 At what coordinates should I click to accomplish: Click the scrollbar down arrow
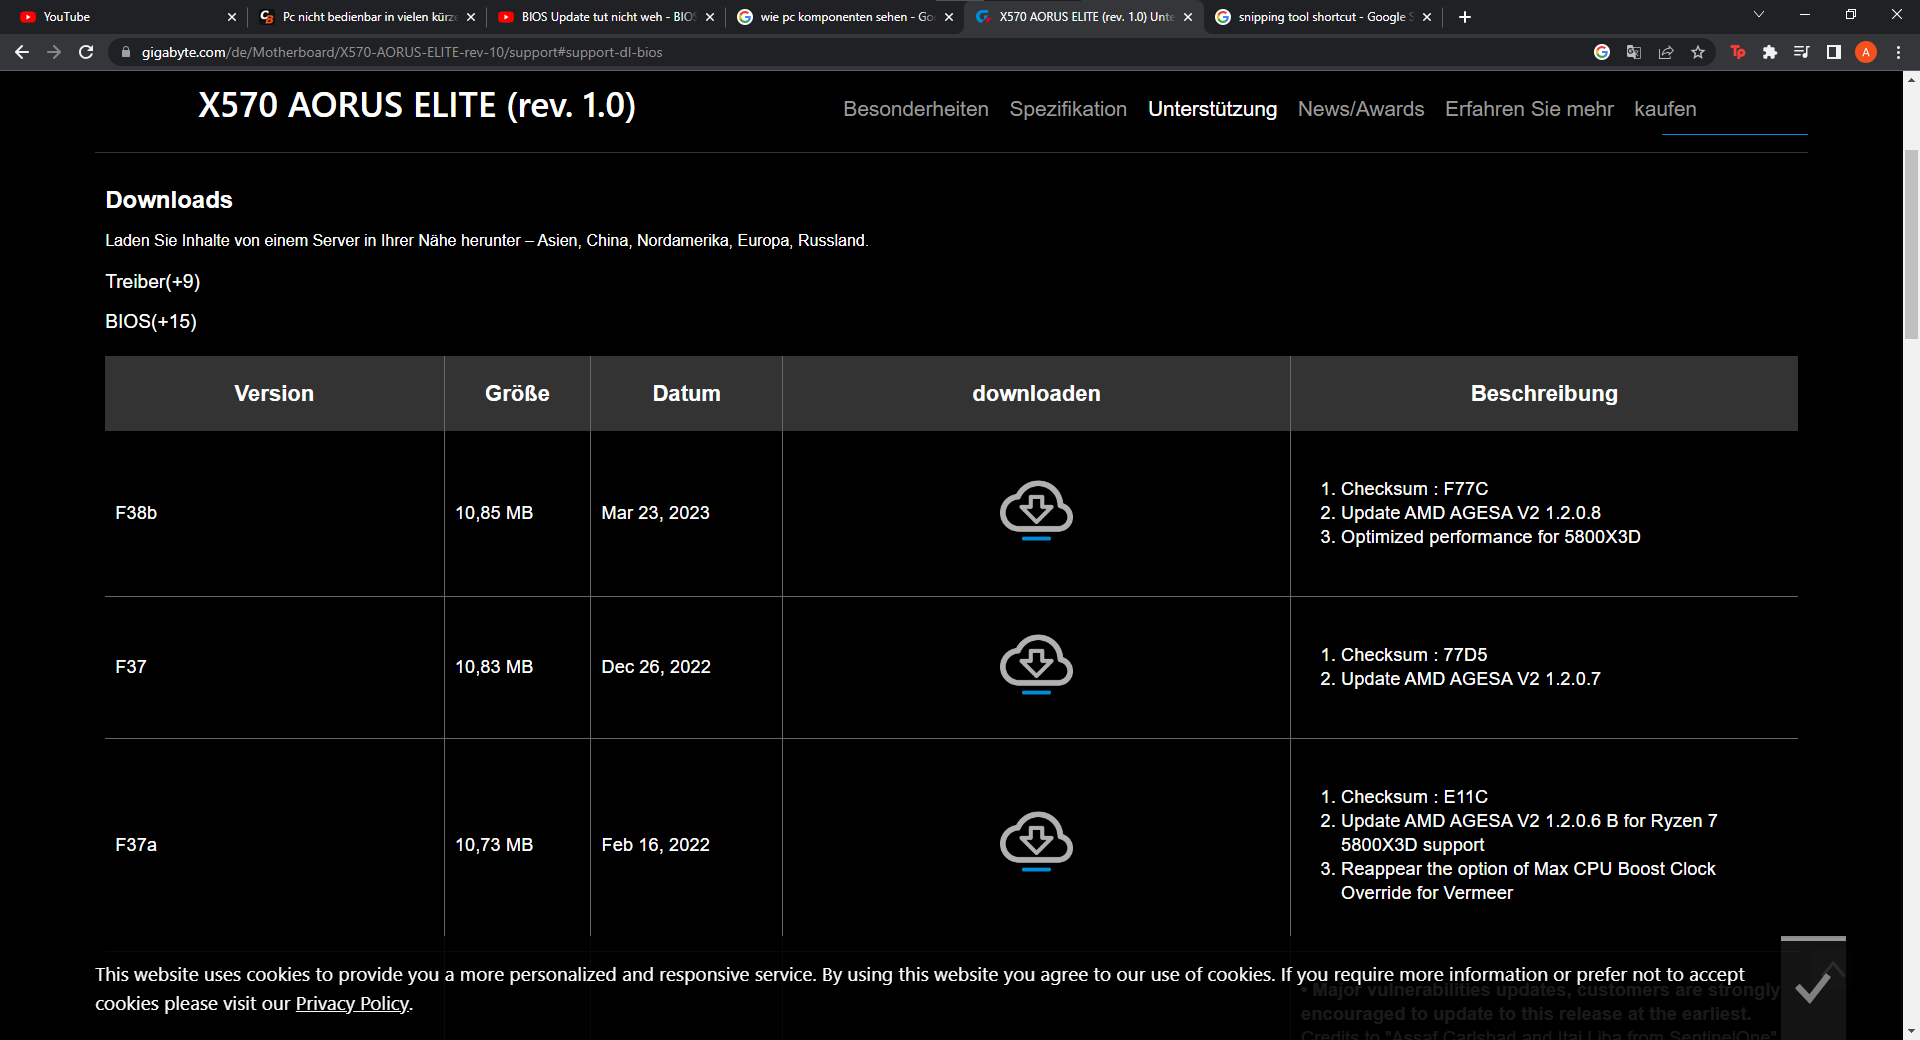click(1911, 1031)
